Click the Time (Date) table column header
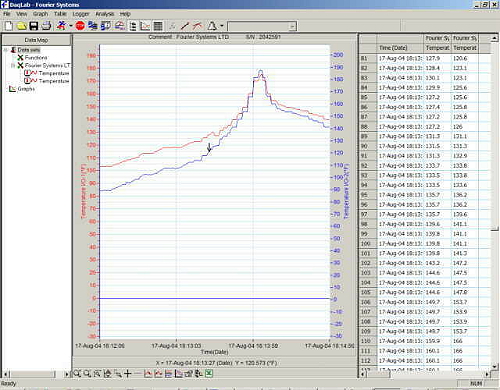The height and width of the screenshot is (390, 500). click(x=400, y=48)
